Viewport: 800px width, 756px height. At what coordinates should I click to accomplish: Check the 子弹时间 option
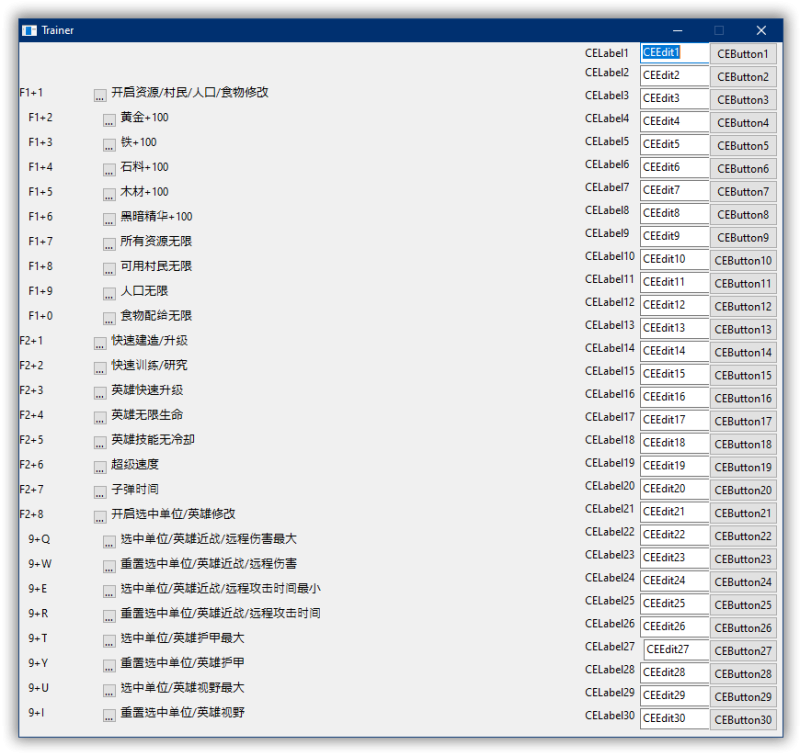(x=100, y=493)
